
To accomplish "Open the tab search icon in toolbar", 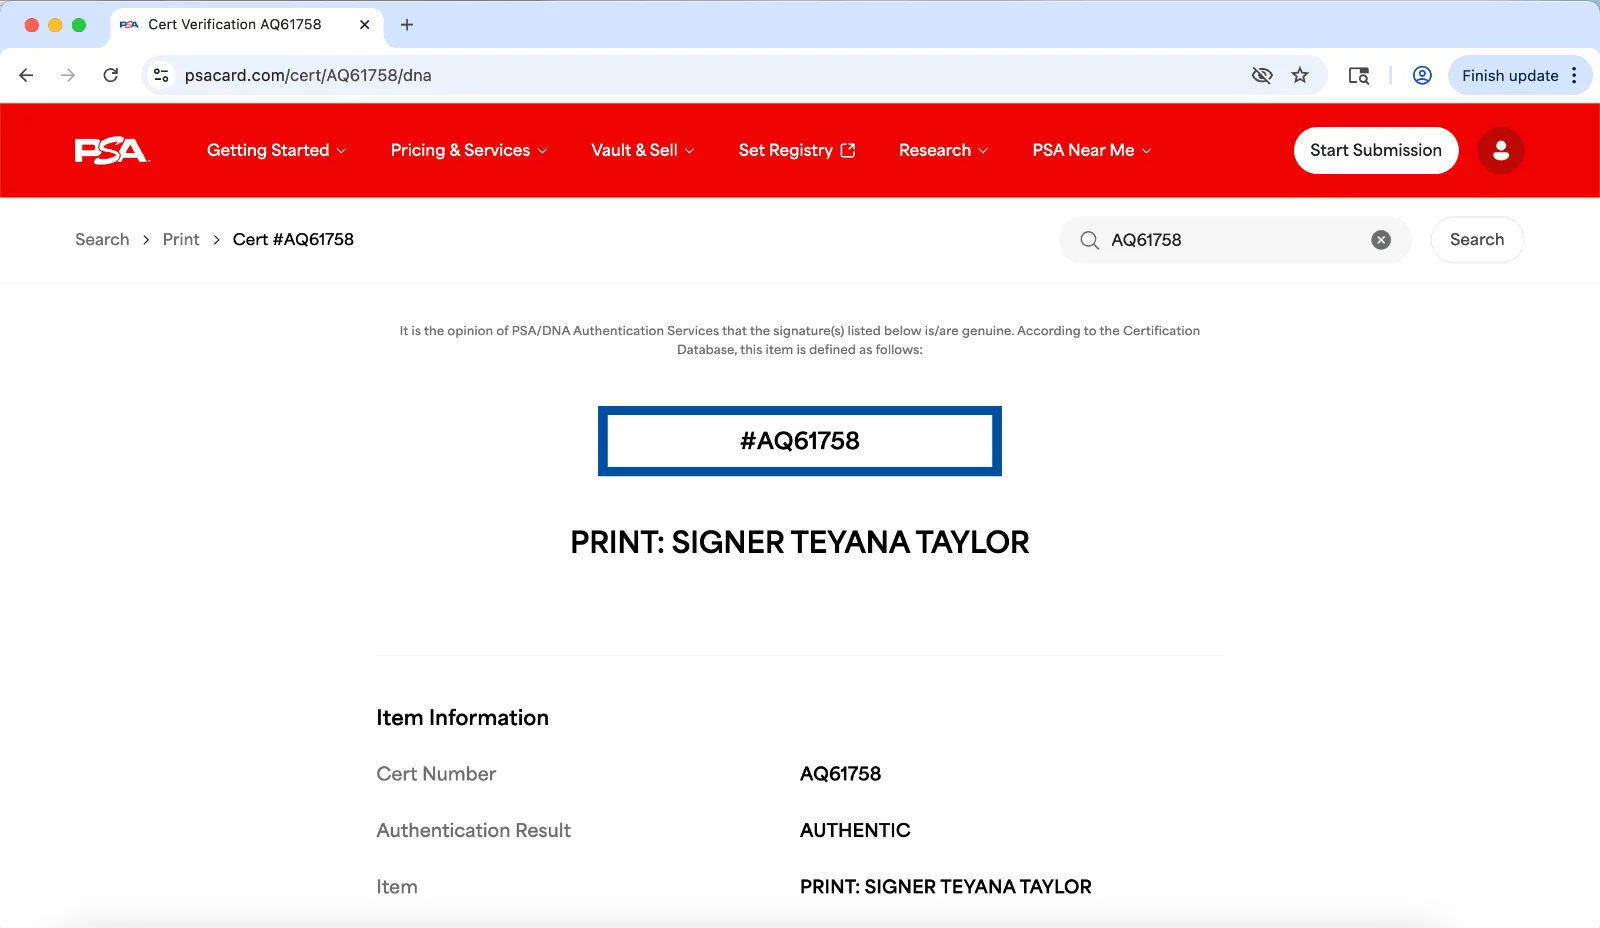I will pyautogui.click(x=1358, y=75).
